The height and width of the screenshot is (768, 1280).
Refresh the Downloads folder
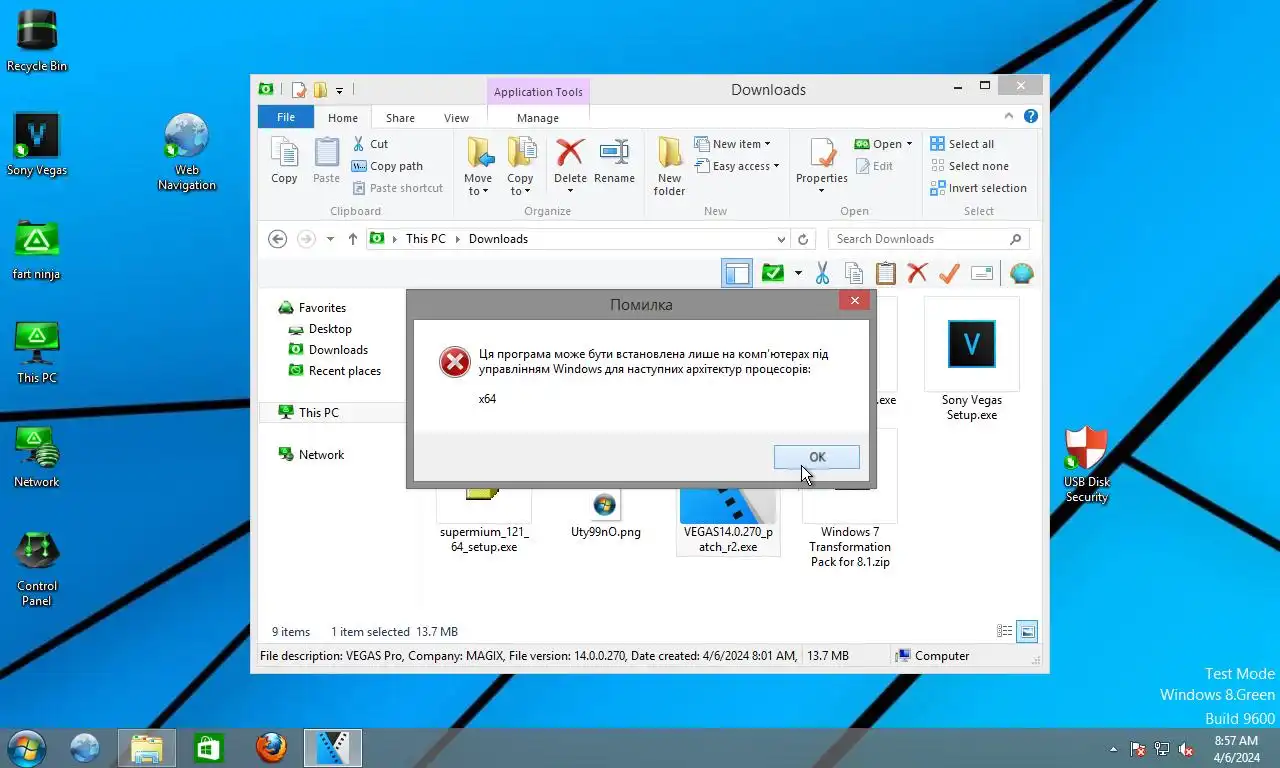[803, 239]
